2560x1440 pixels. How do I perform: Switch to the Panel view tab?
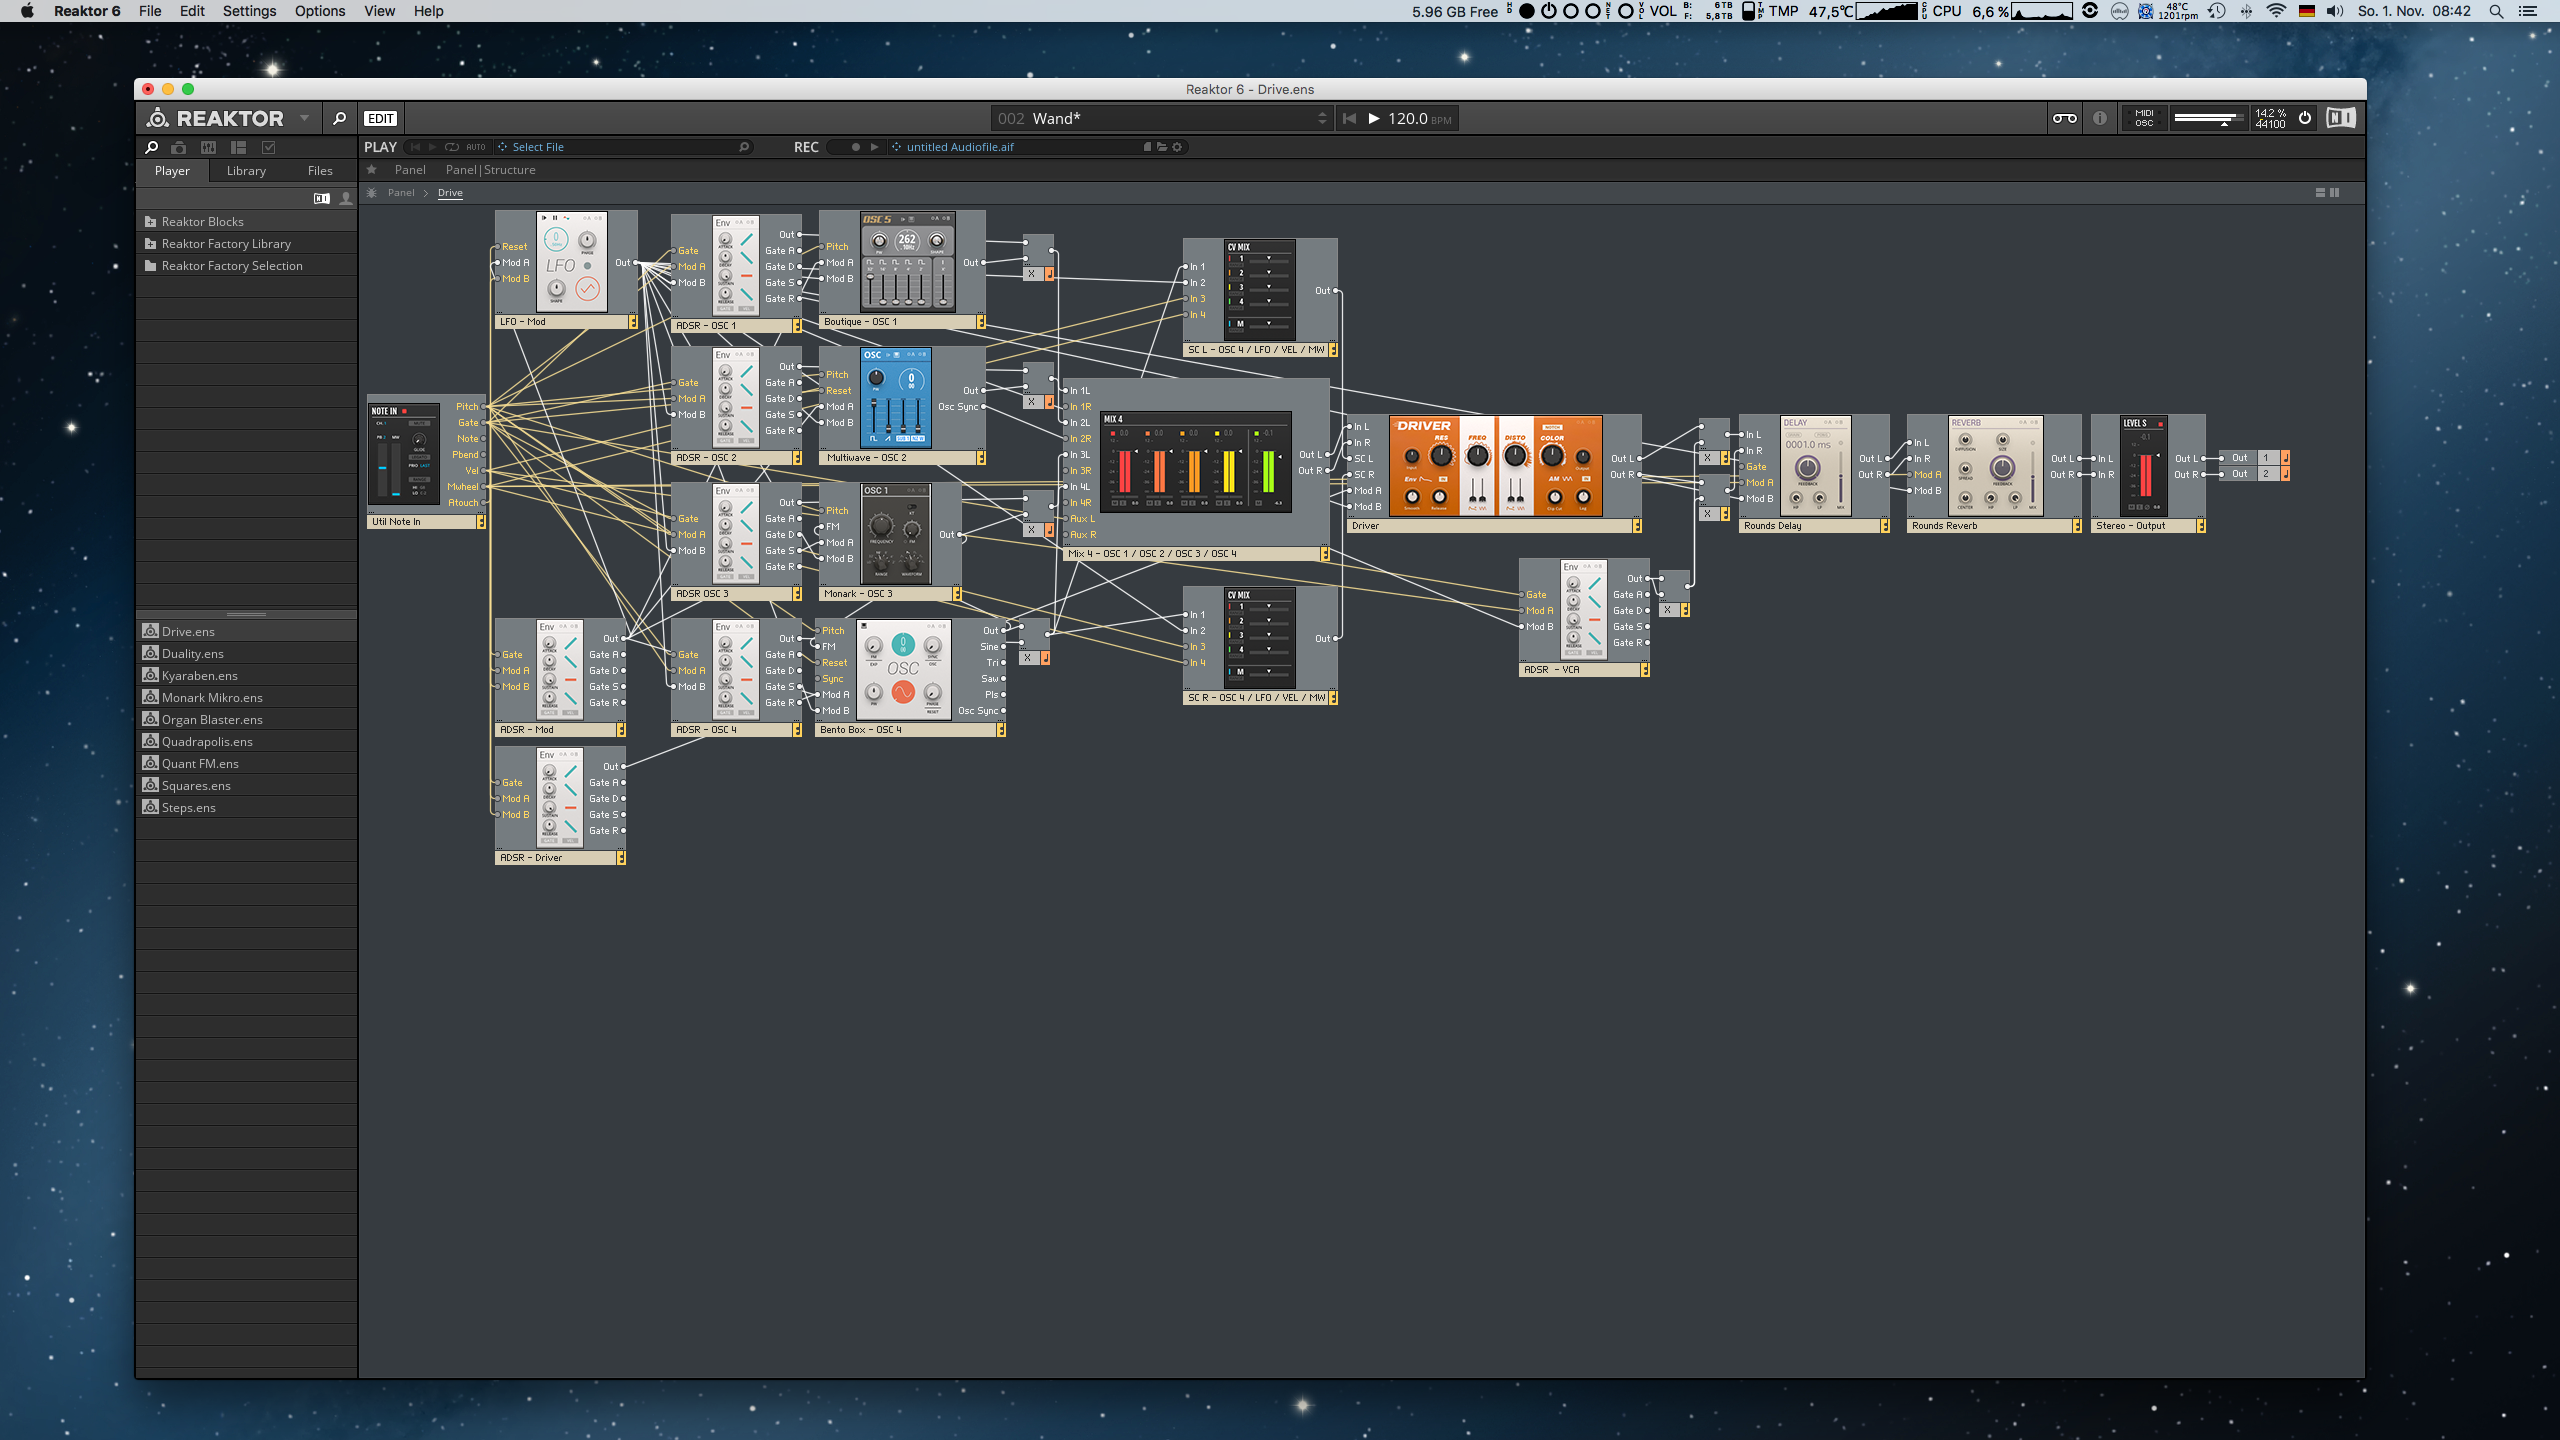pos(410,170)
